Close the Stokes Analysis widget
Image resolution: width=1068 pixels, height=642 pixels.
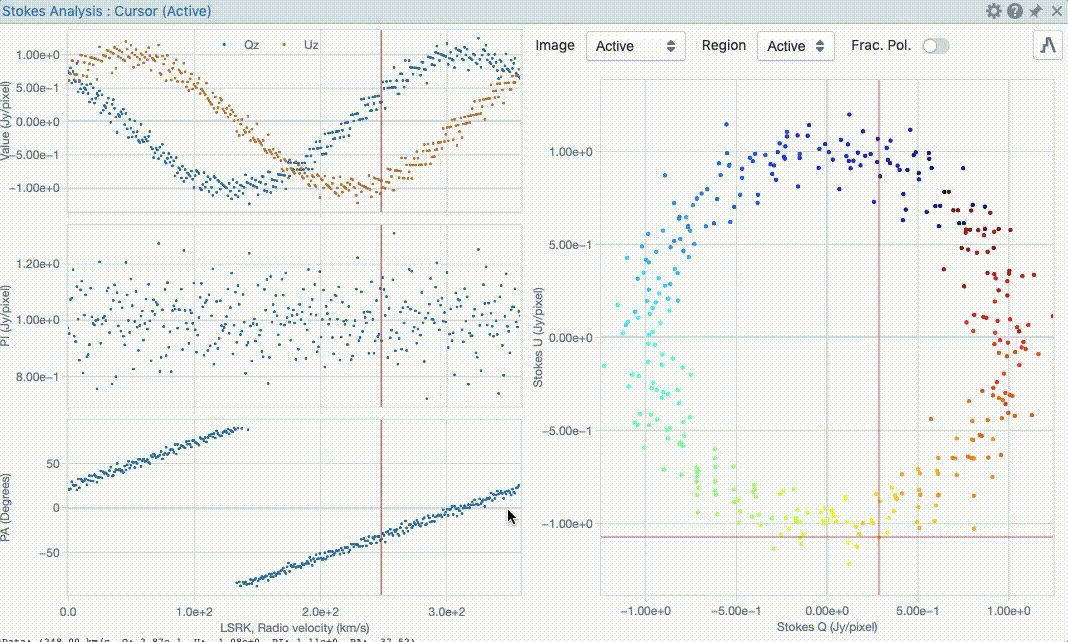[x=1058, y=11]
